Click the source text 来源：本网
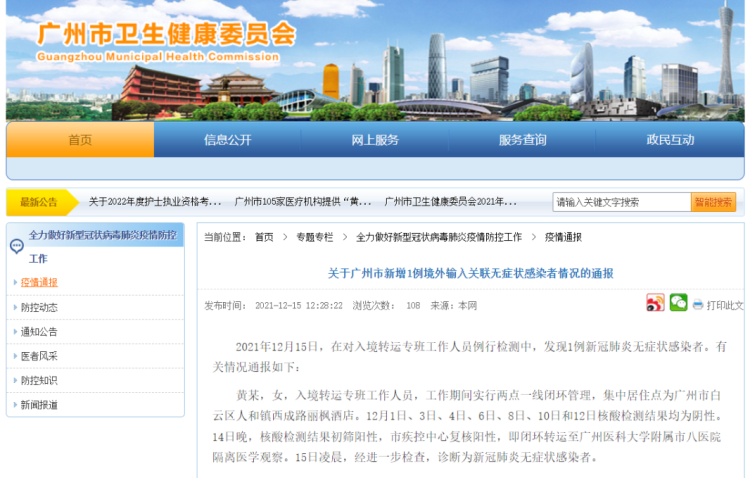This screenshot has height=478, width=750. [x=453, y=305]
